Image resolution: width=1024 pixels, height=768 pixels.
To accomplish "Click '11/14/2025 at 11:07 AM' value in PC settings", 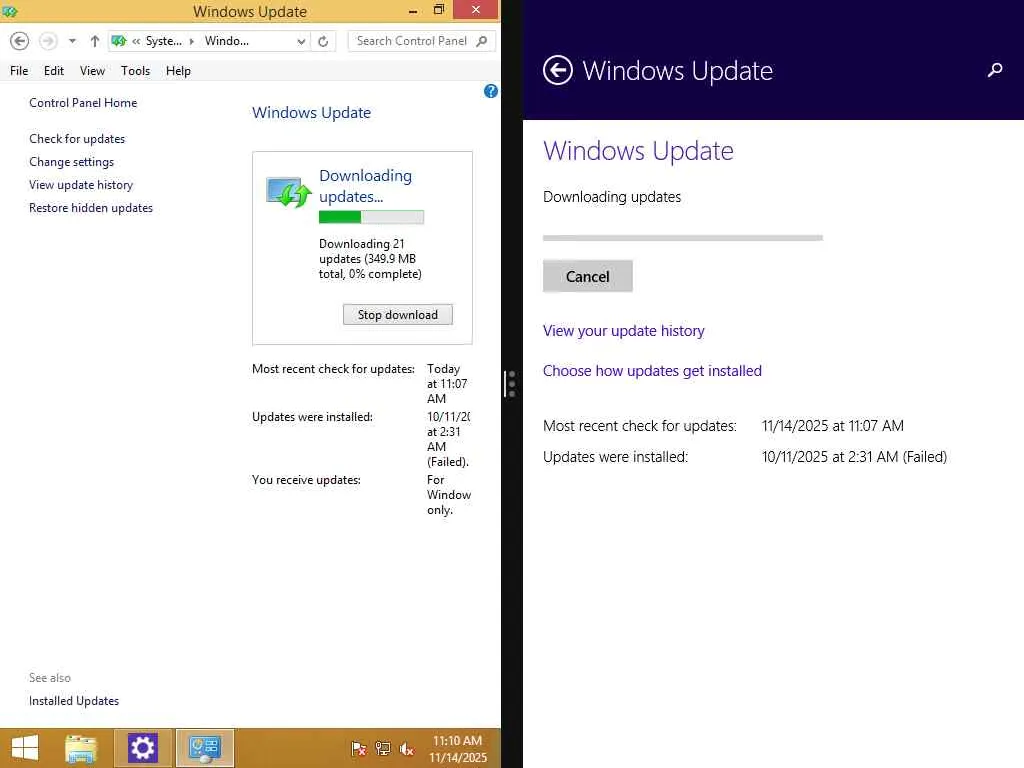I will pos(833,426).
